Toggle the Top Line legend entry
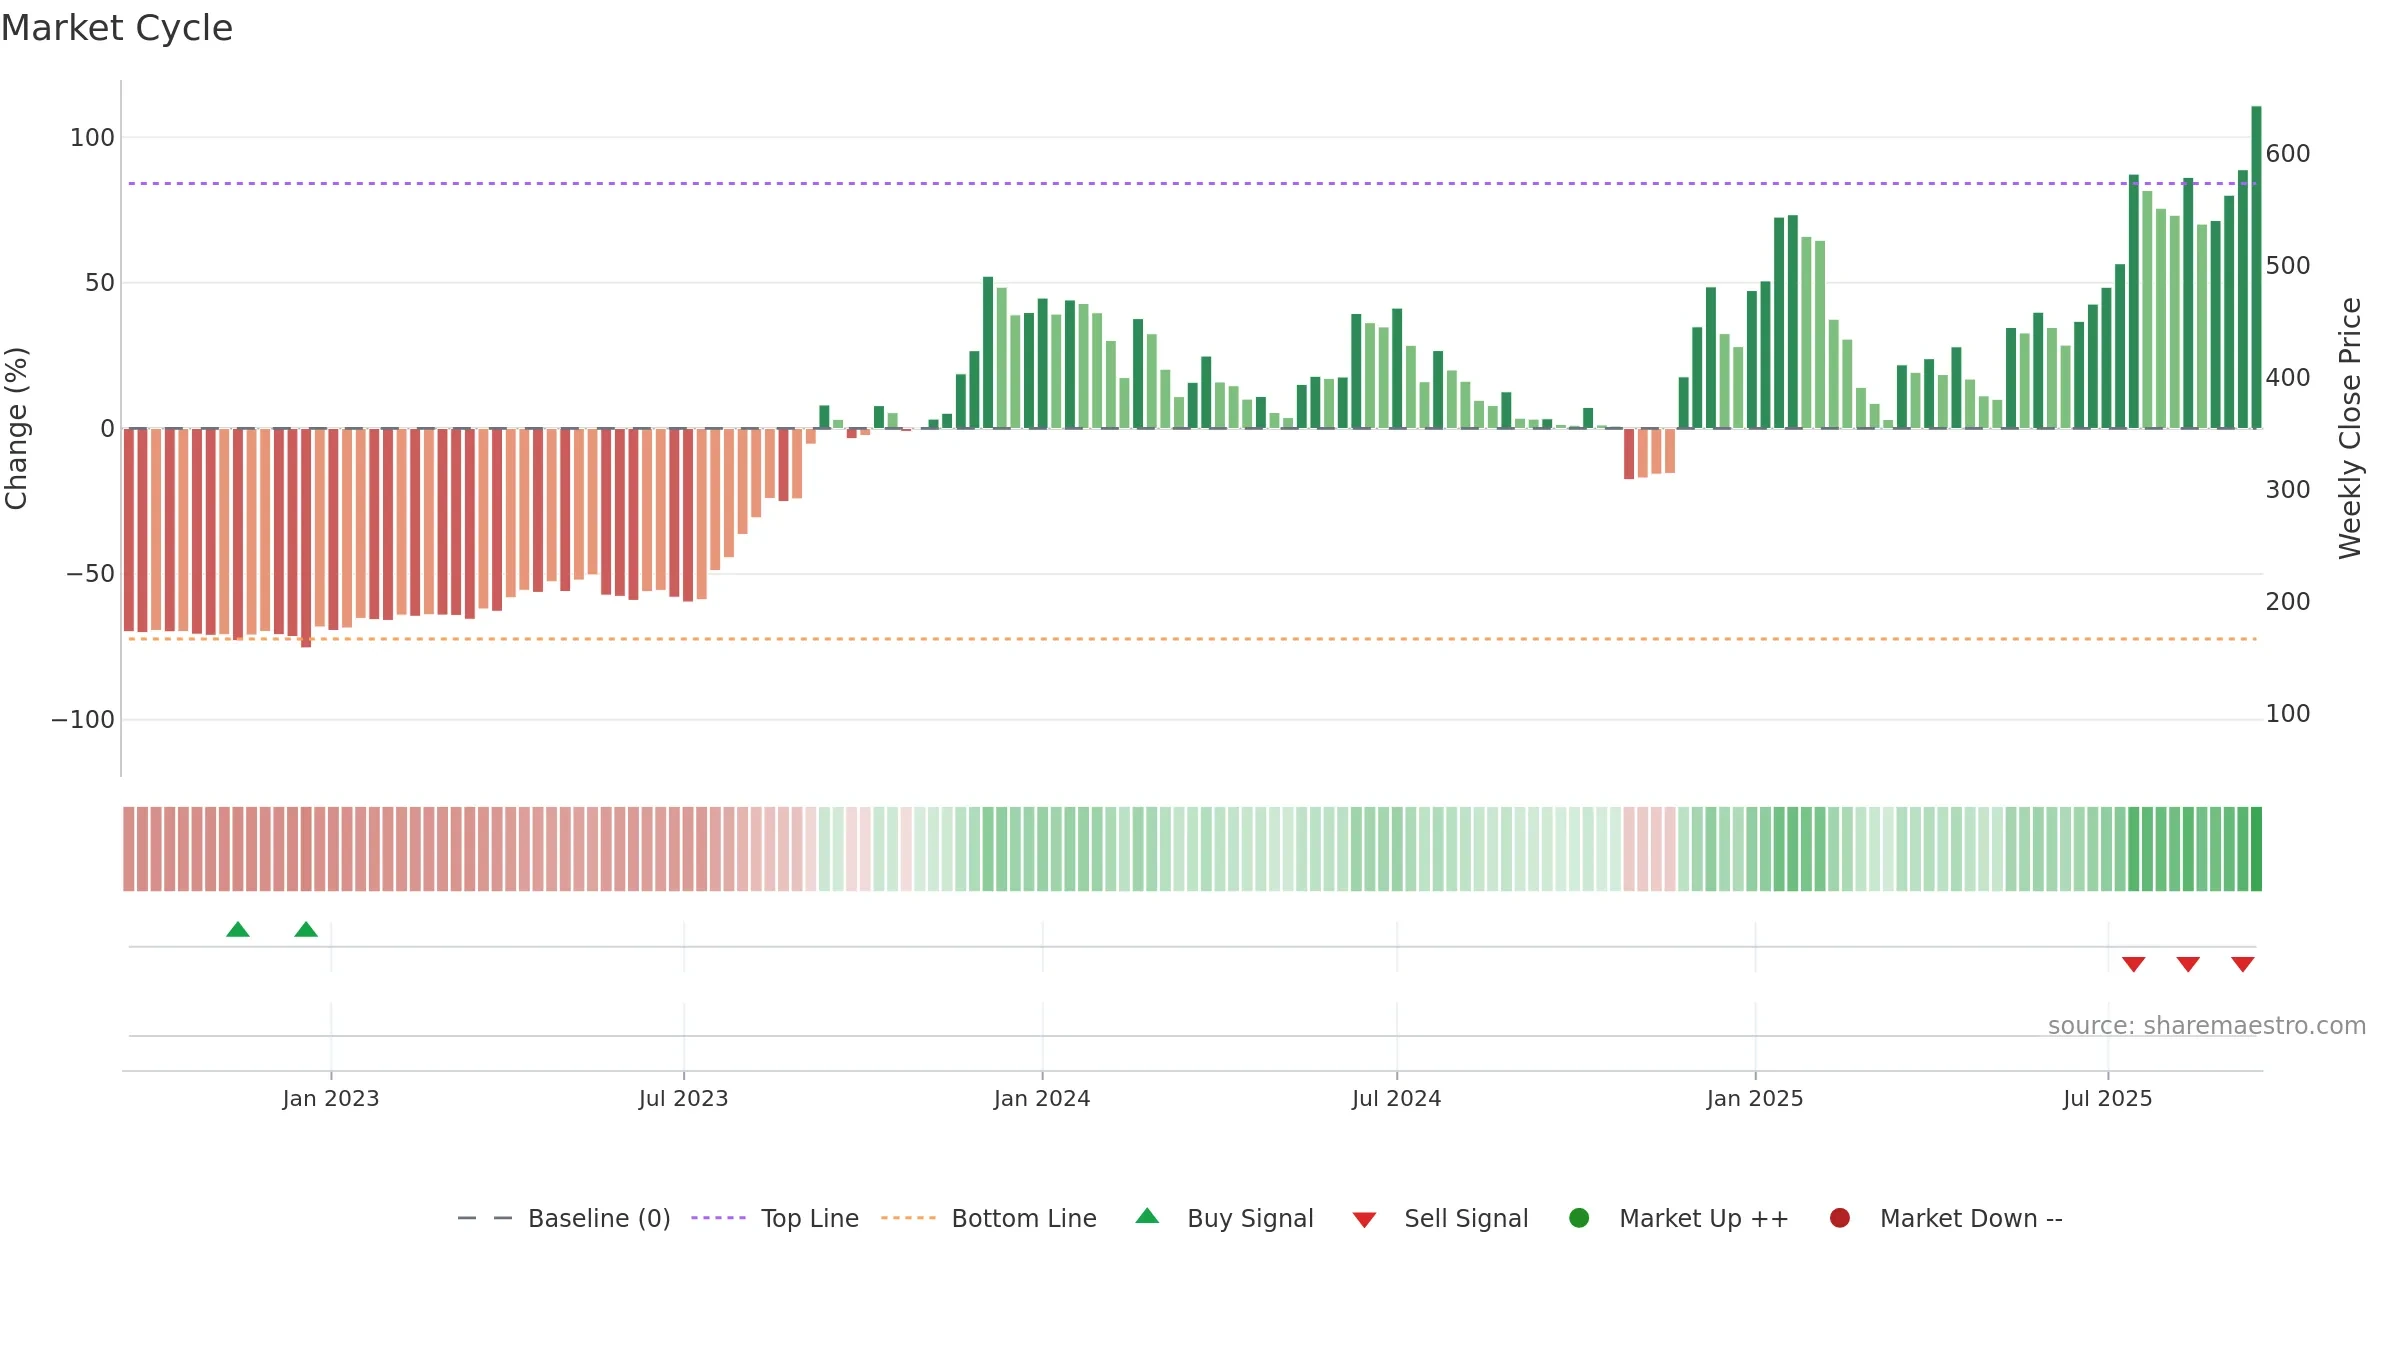The image size is (2400, 1350). (x=775, y=1218)
